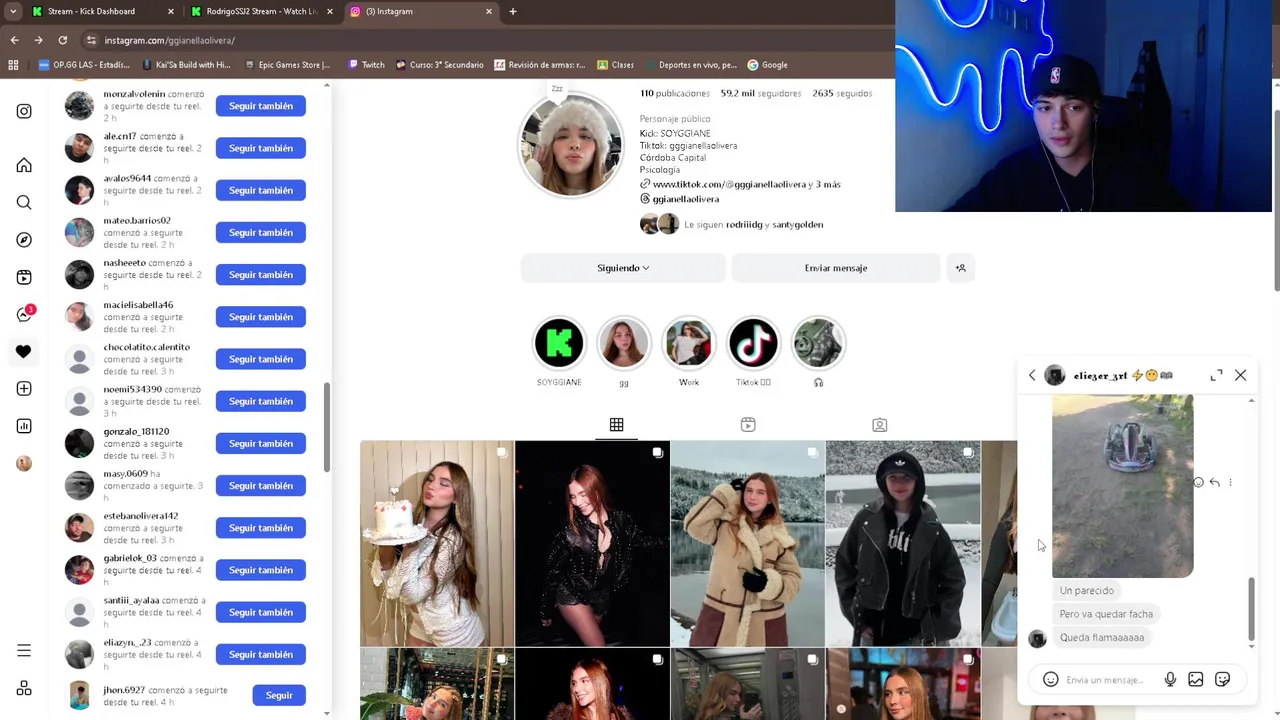This screenshot has width=1280, height=720.
Task: Click 2635 seguidos count
Action: [842, 93]
